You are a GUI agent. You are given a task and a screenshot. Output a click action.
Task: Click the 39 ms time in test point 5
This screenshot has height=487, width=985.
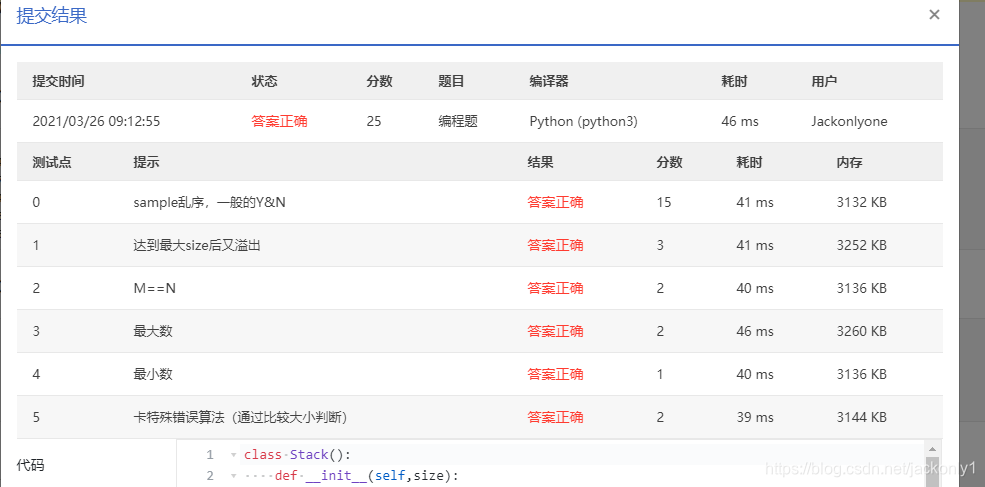coord(754,417)
